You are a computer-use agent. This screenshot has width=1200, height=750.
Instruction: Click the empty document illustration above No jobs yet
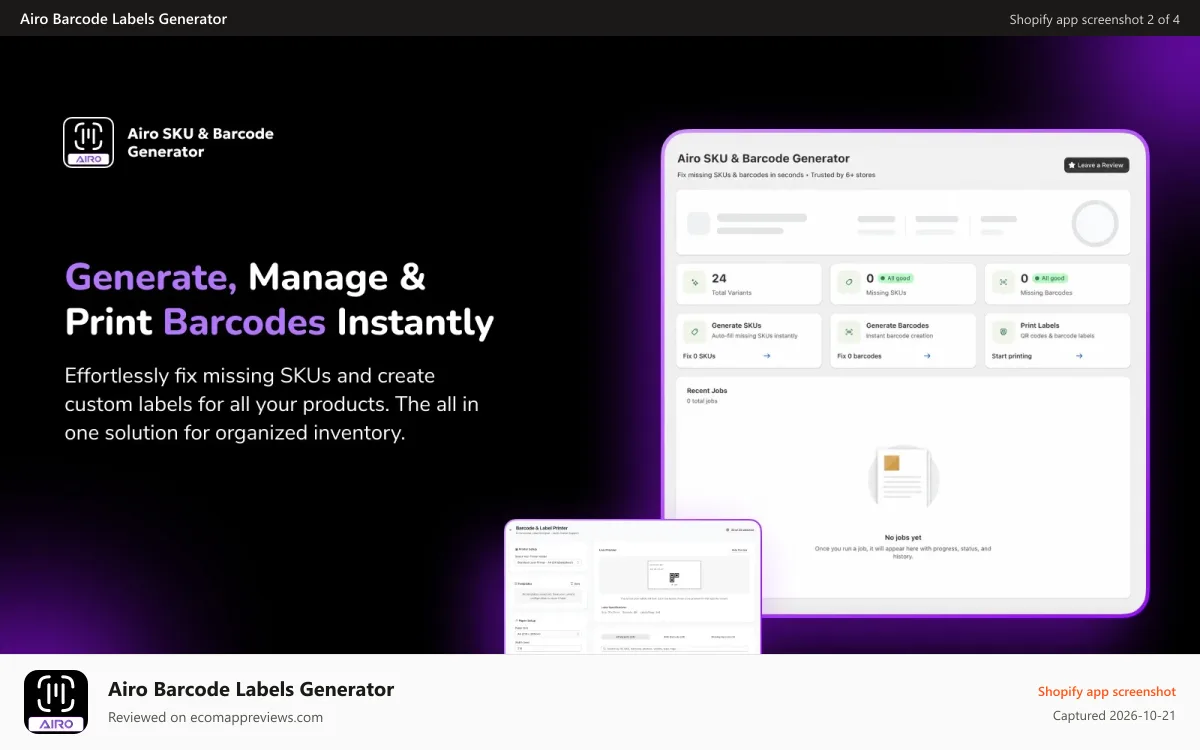tap(903, 479)
